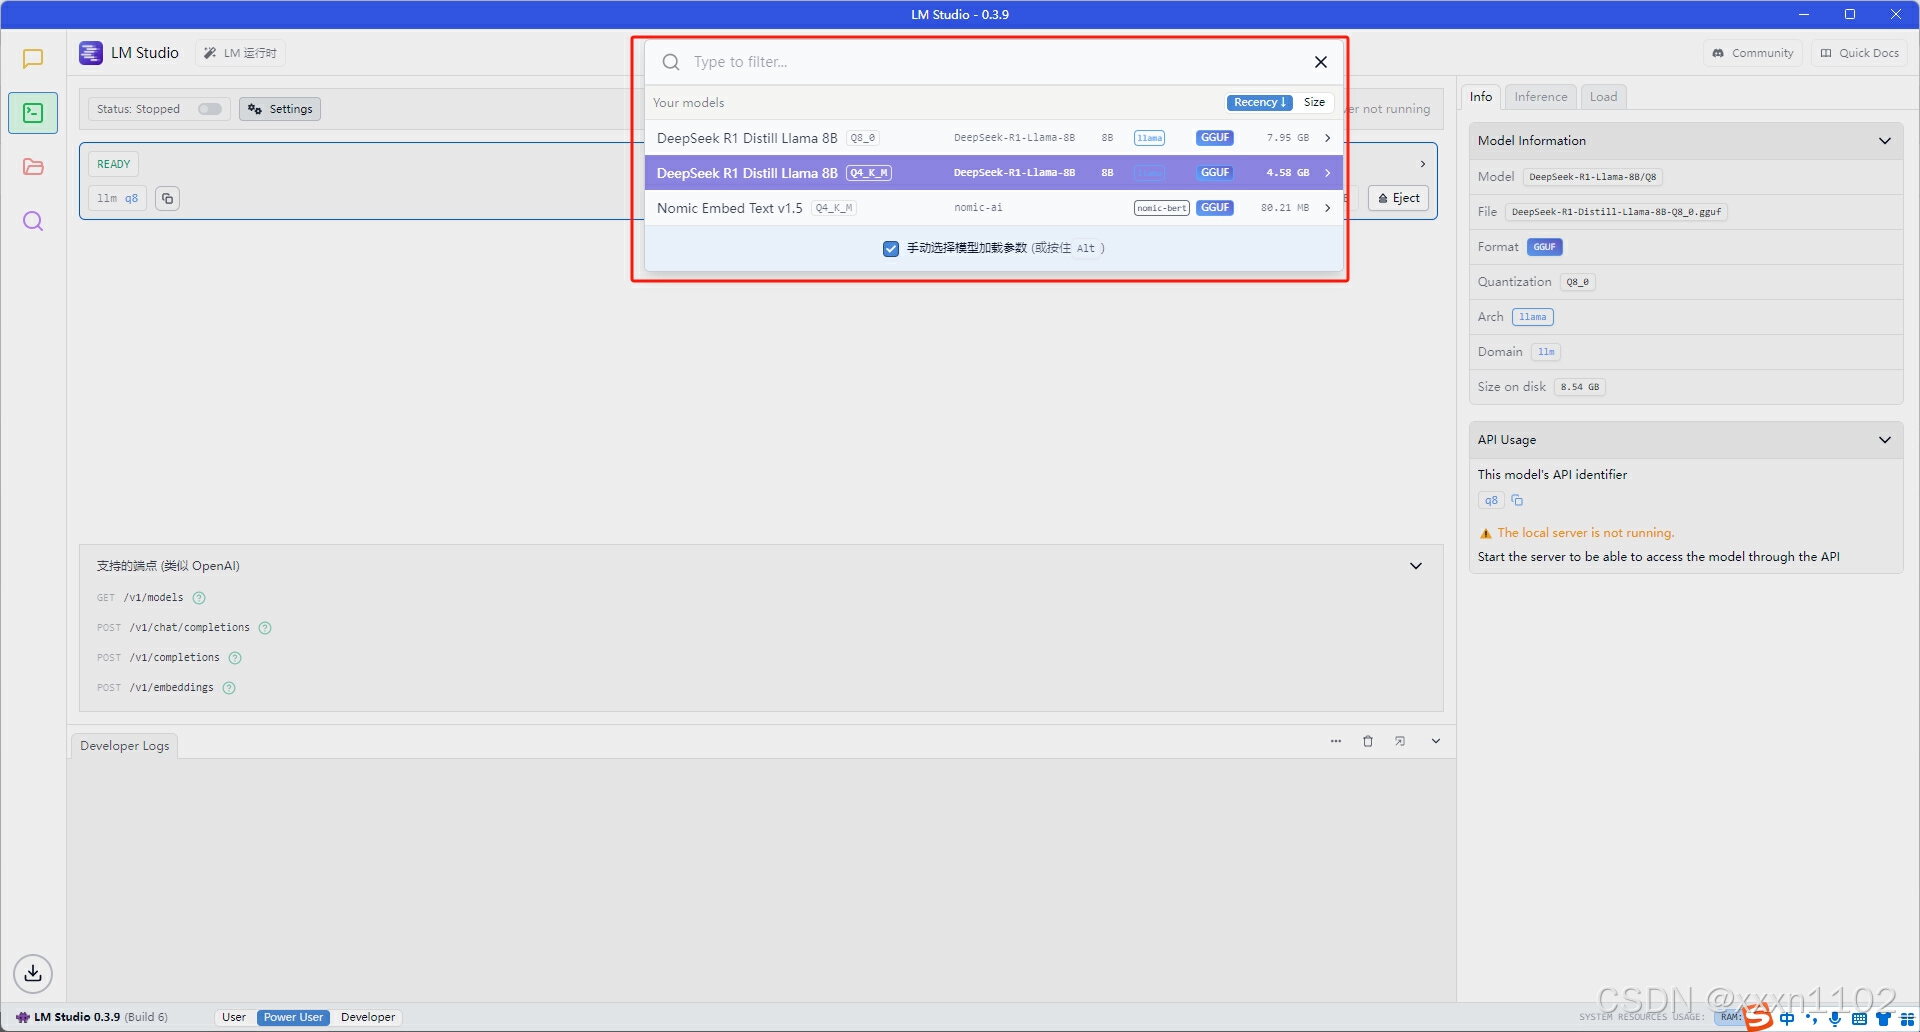This screenshot has height=1032, width=1920.
Task: Open the Downloads icon at the sidebar bottom
Action: pos(33,973)
